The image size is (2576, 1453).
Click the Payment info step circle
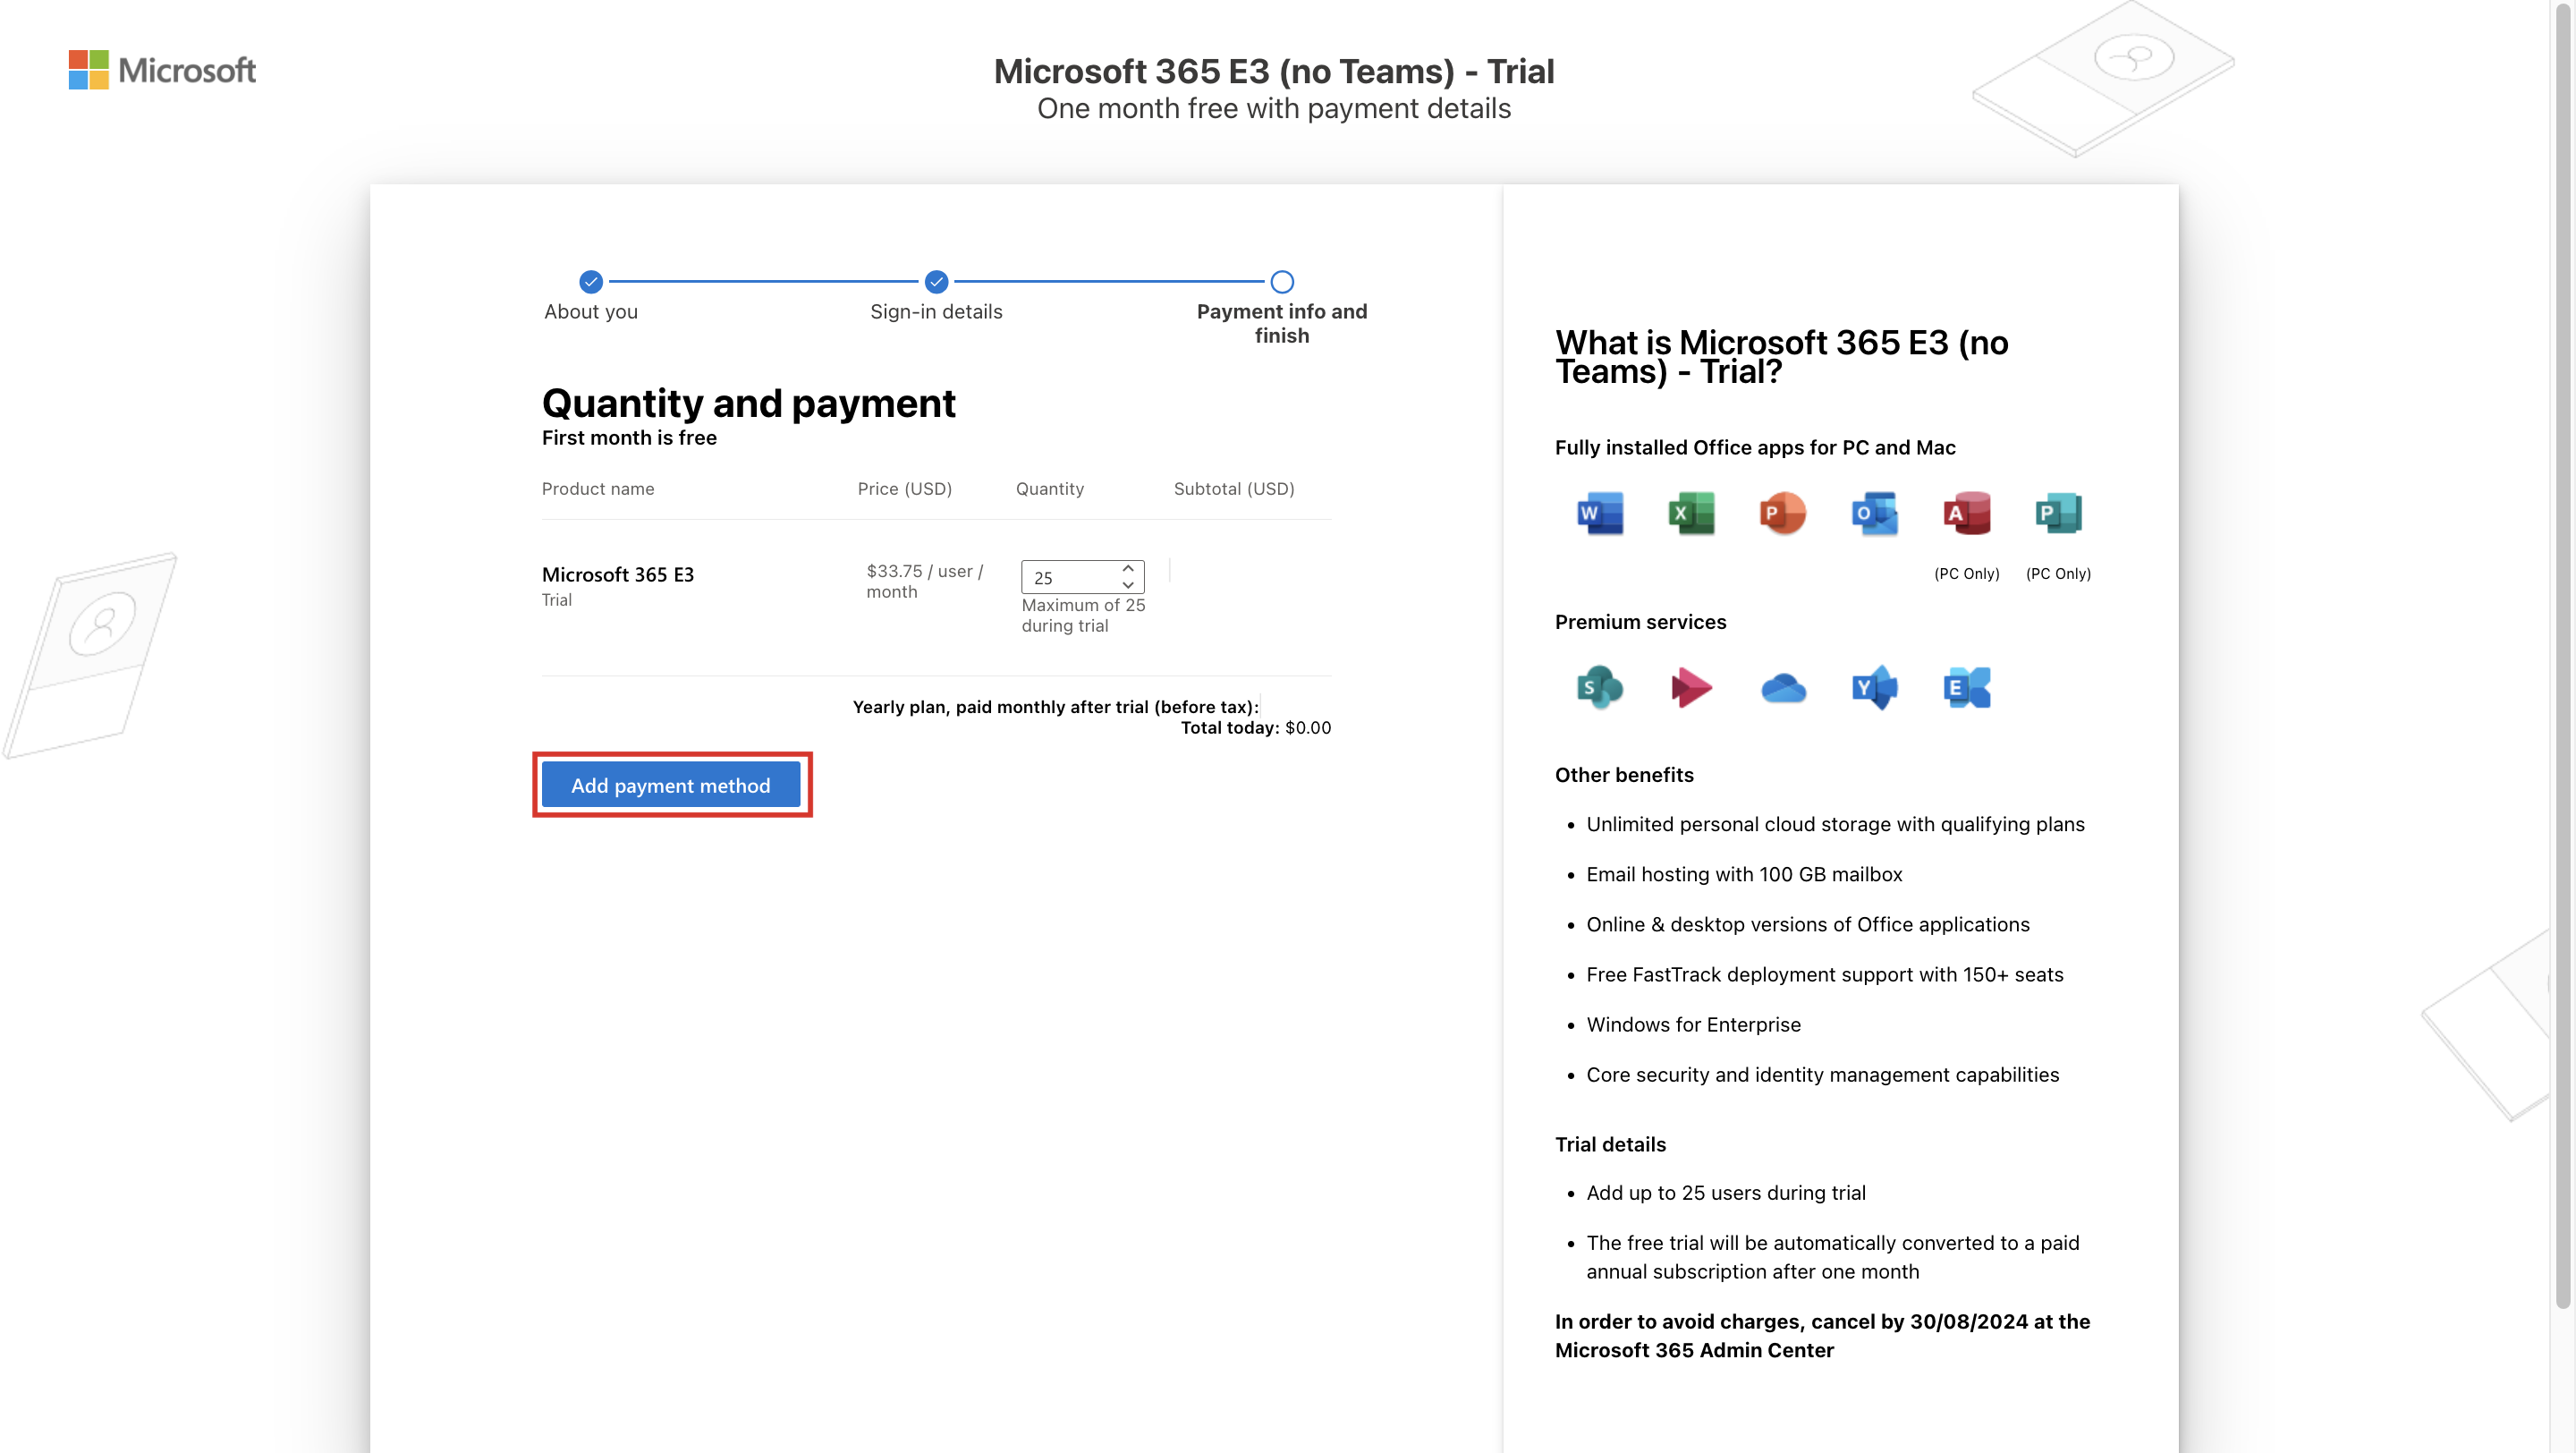click(1282, 281)
